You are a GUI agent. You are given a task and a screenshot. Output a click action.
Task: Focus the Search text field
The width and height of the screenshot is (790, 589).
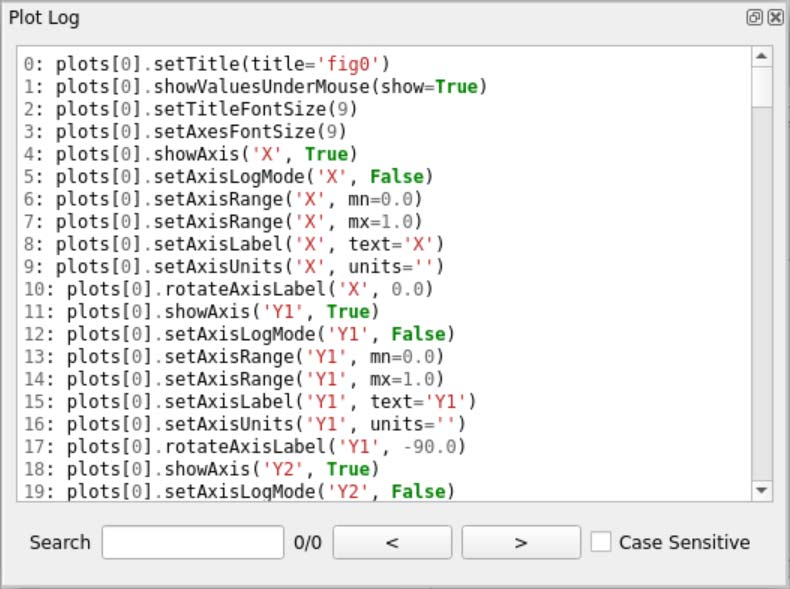tap(193, 542)
